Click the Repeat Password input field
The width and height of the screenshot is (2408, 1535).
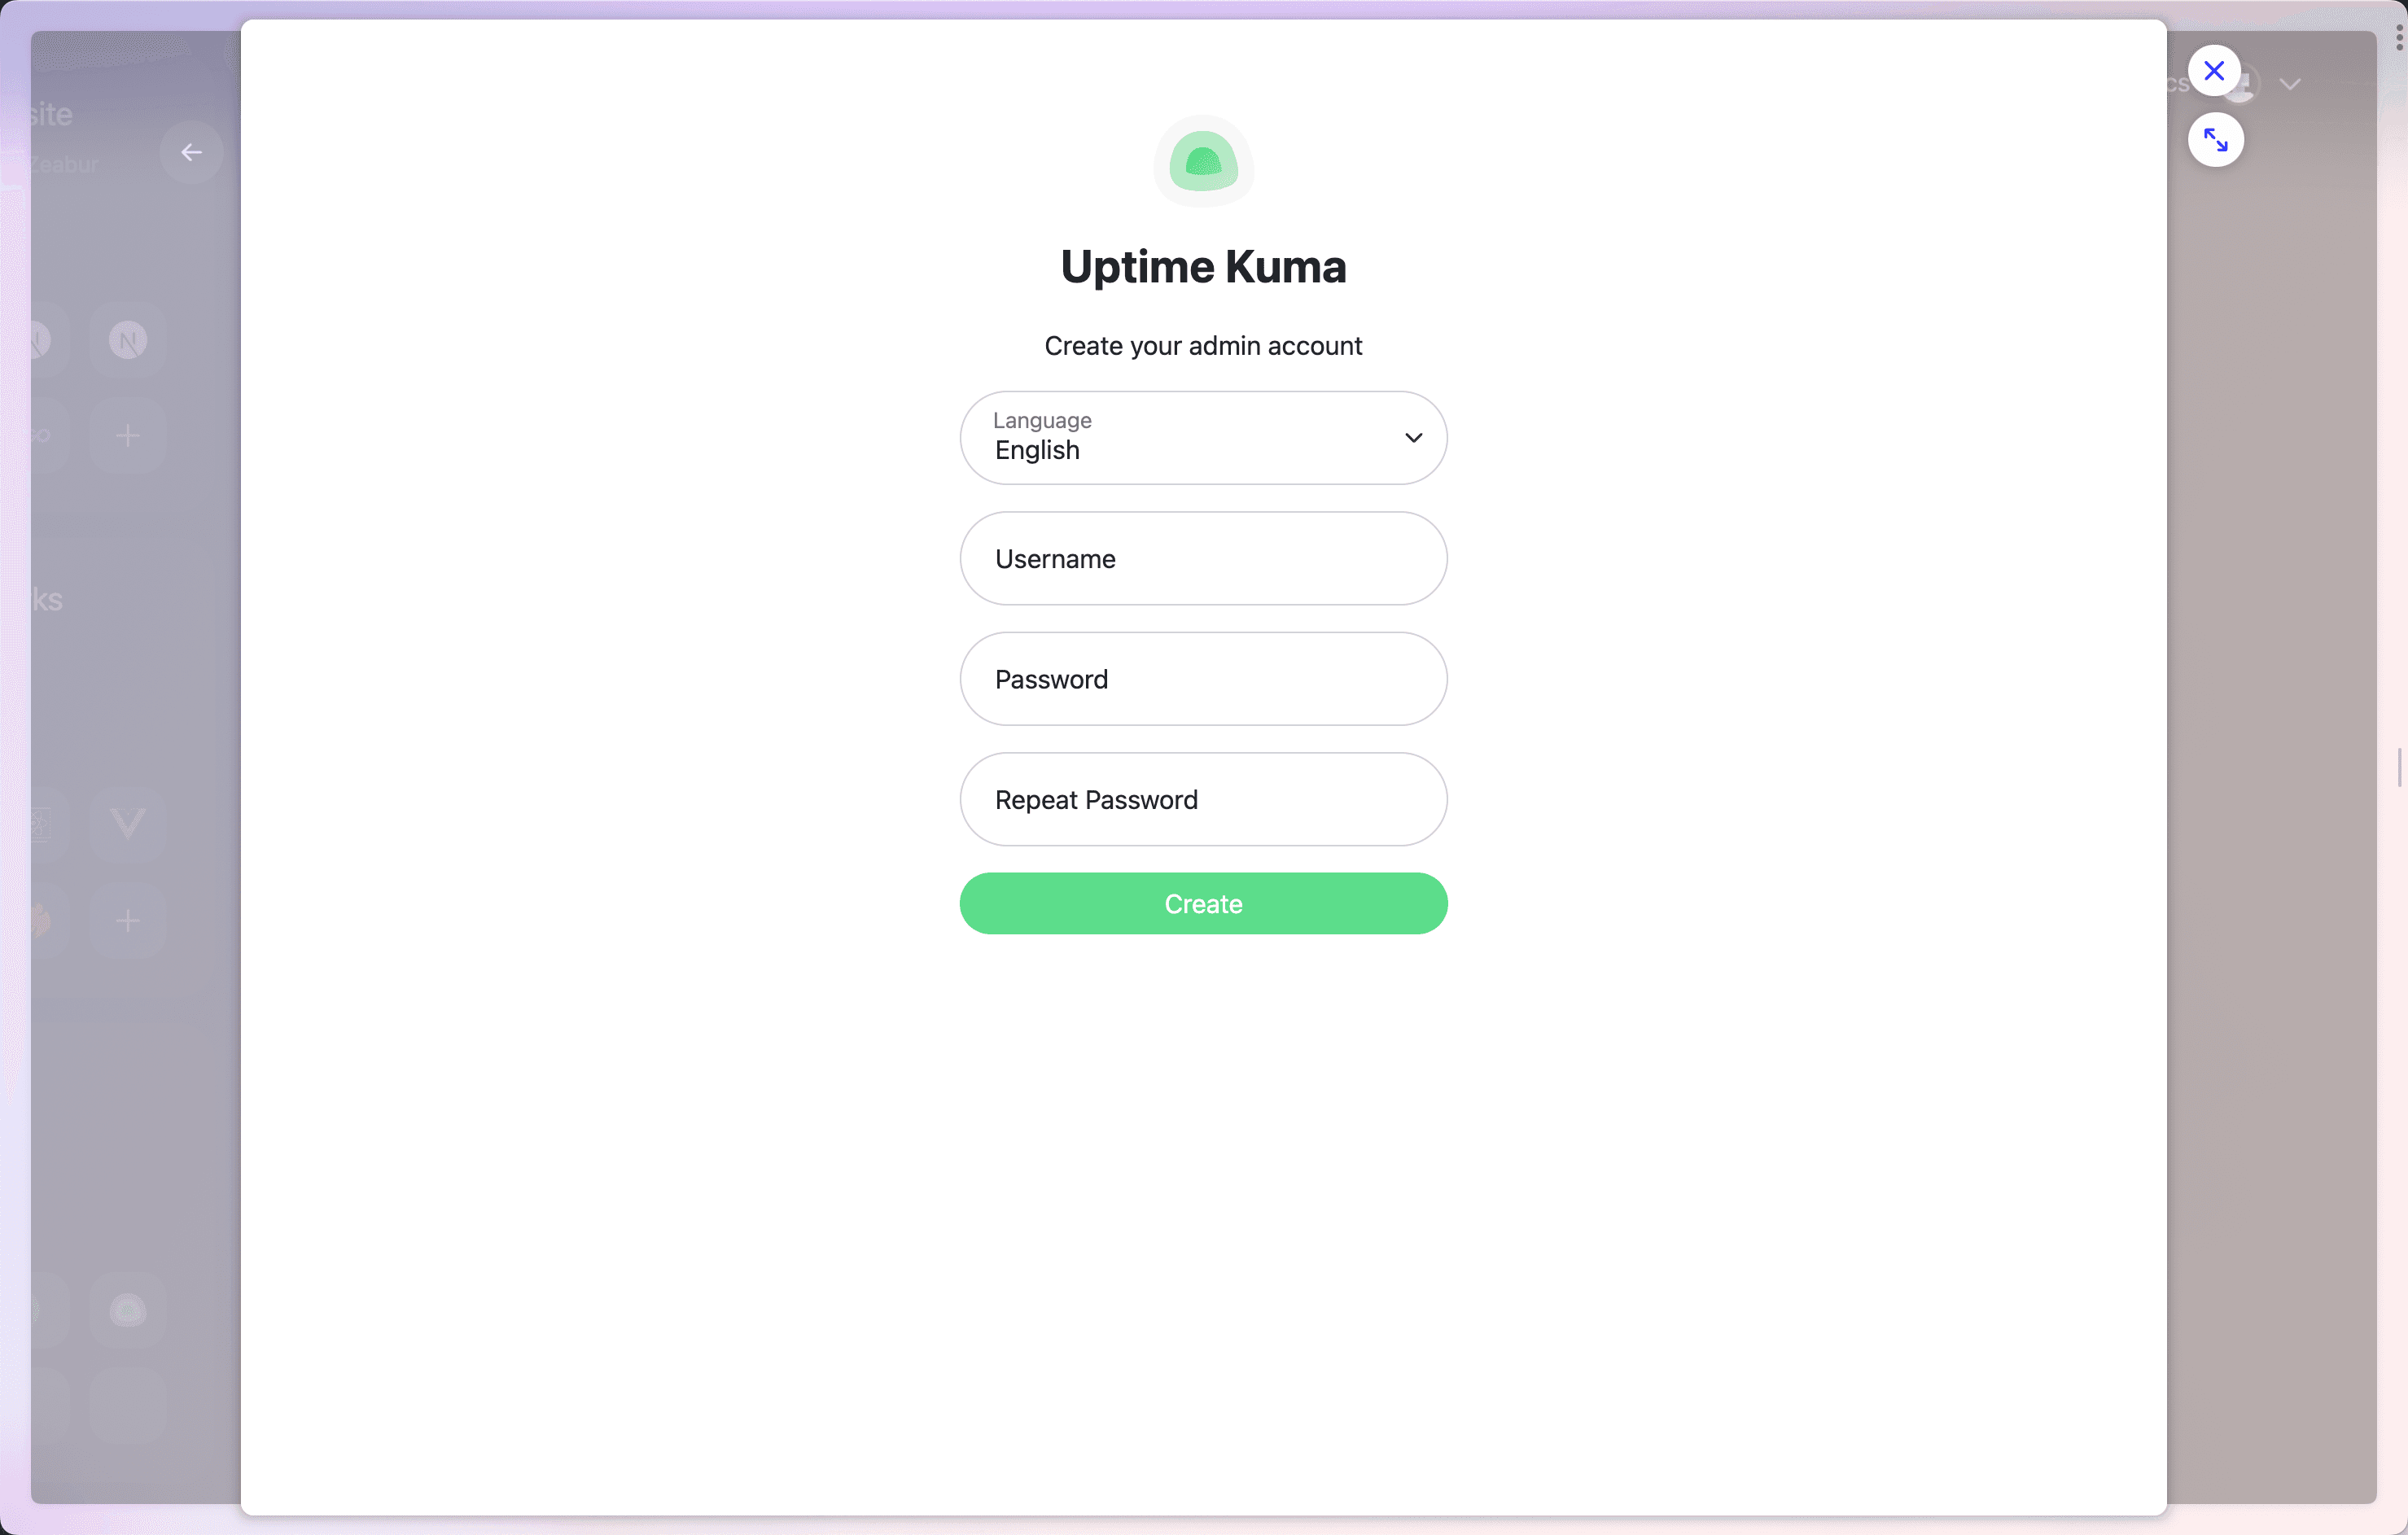pyautogui.click(x=1204, y=798)
